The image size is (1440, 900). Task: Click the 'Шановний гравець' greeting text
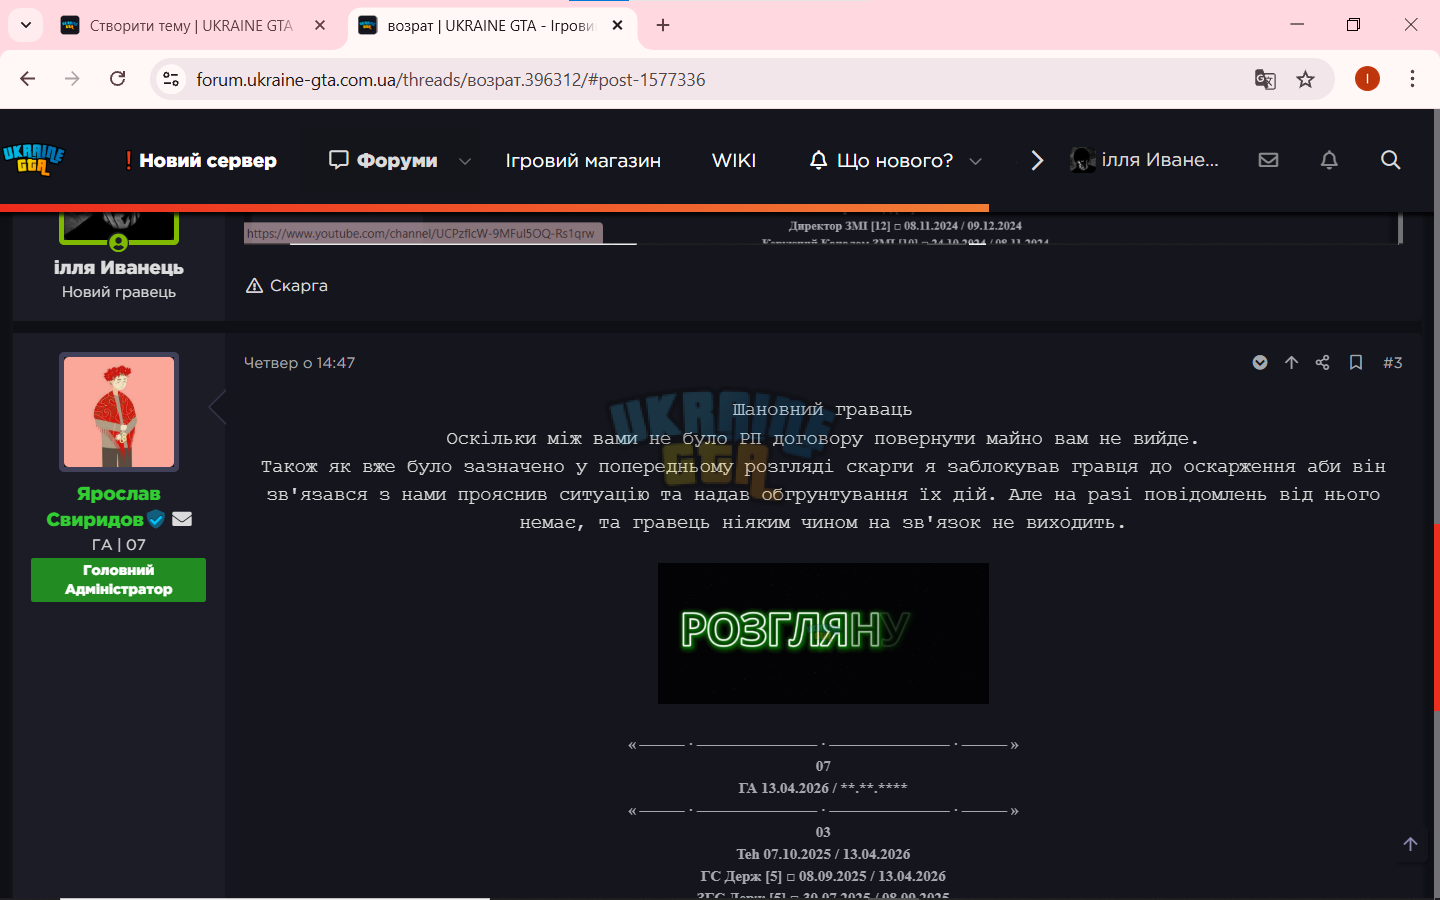[x=822, y=409]
